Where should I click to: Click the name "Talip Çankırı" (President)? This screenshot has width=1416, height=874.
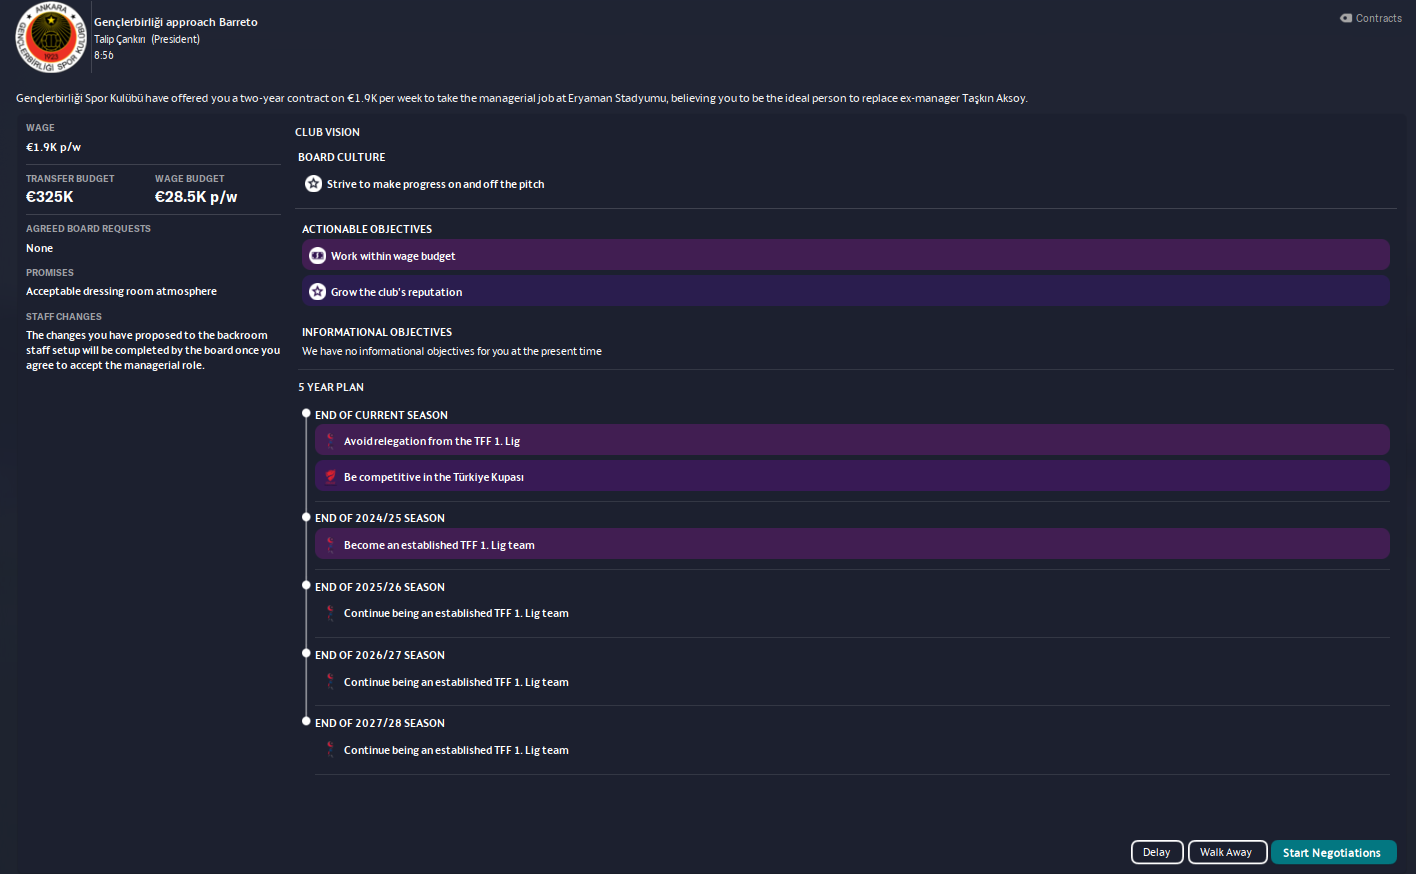pos(120,39)
